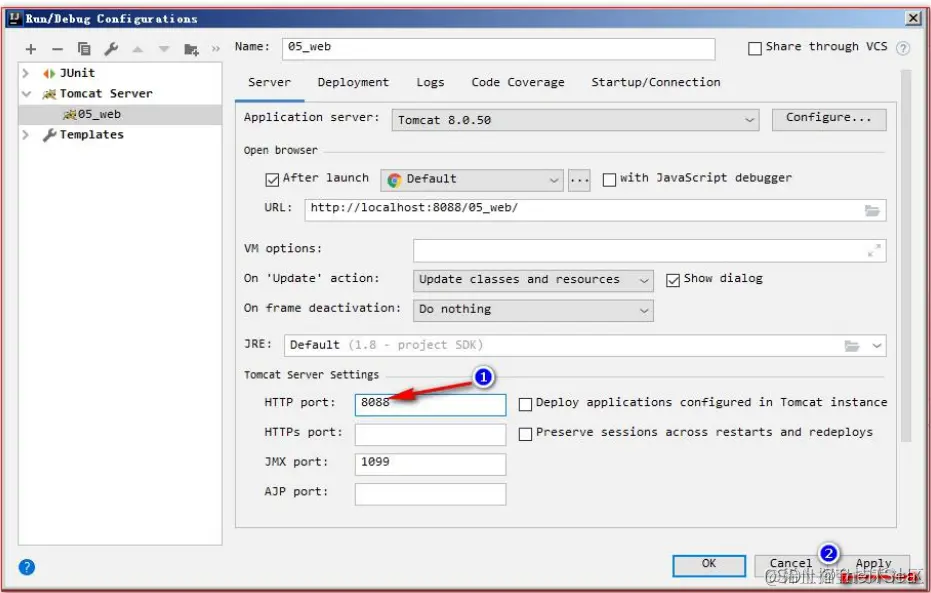
Task: Open help icon beside Share through VCS
Action: 902,48
